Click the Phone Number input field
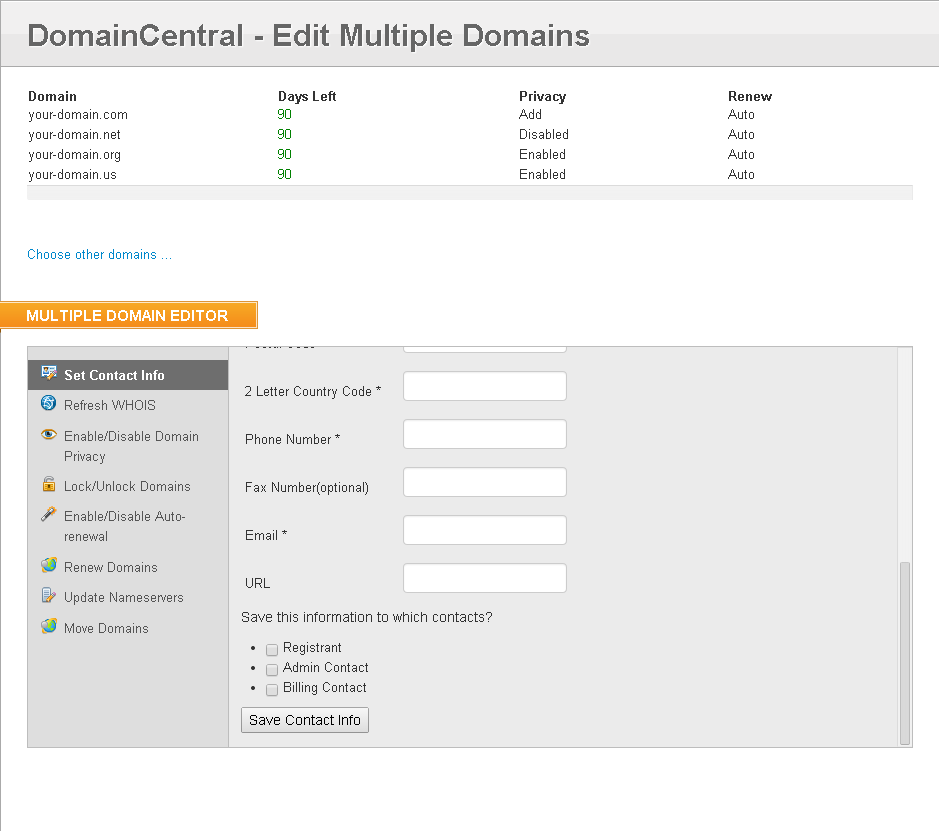939x831 pixels. [x=485, y=434]
